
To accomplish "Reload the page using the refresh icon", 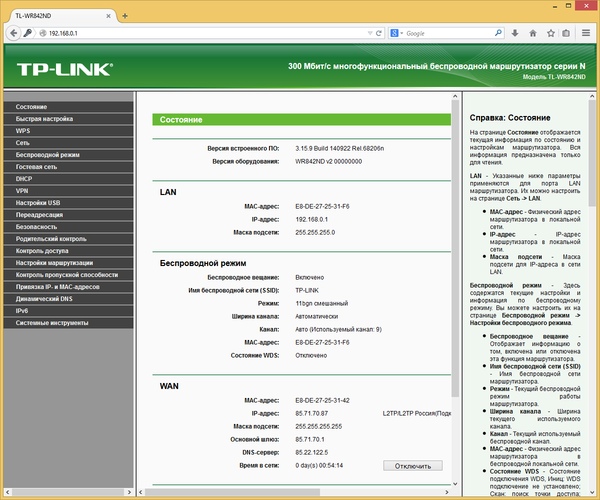I will (377, 33).
